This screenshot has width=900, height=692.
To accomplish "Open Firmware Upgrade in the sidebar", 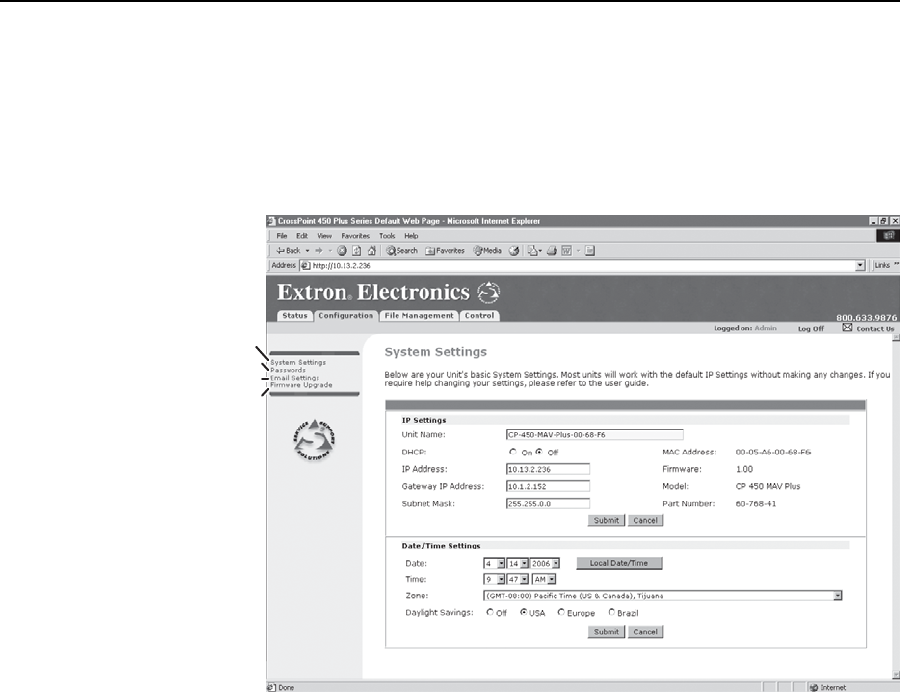I will [301, 385].
